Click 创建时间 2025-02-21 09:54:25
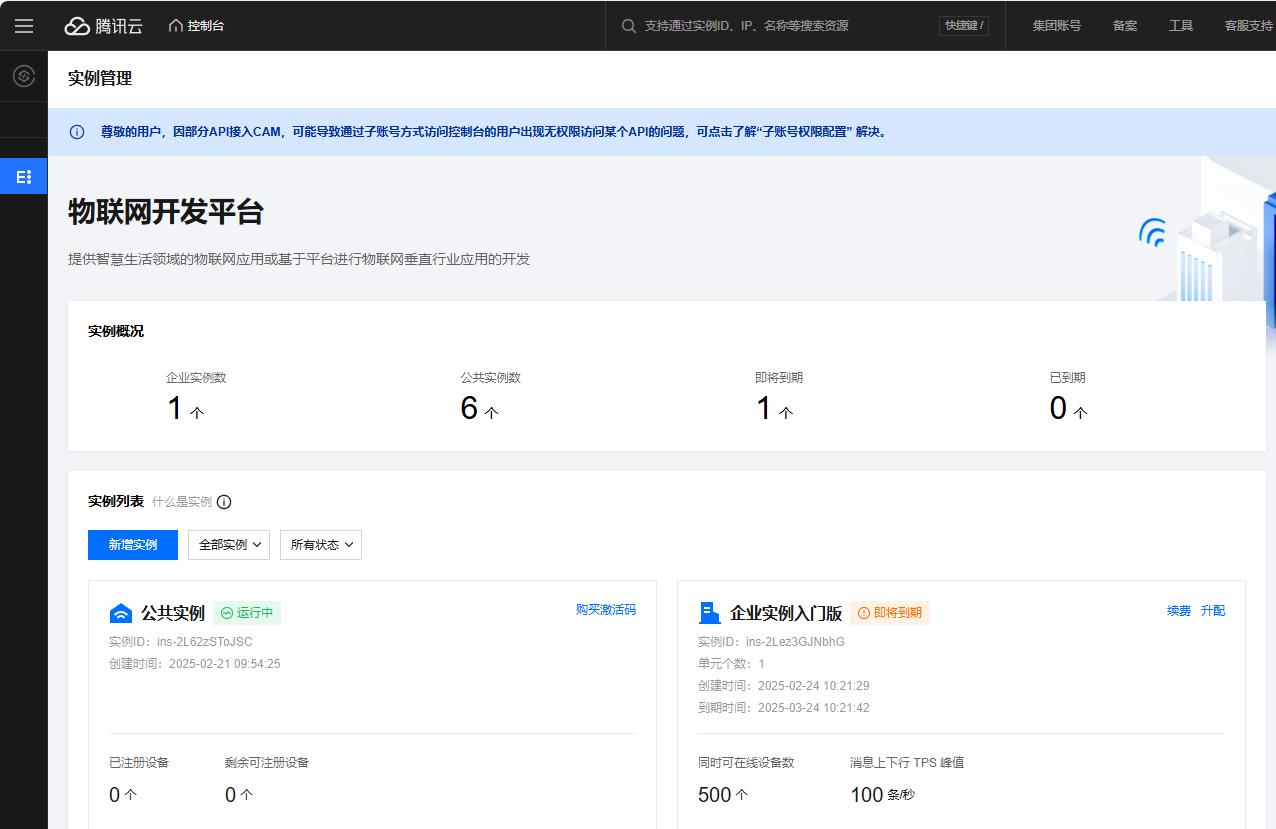The image size is (1276, 829). click(x=195, y=664)
